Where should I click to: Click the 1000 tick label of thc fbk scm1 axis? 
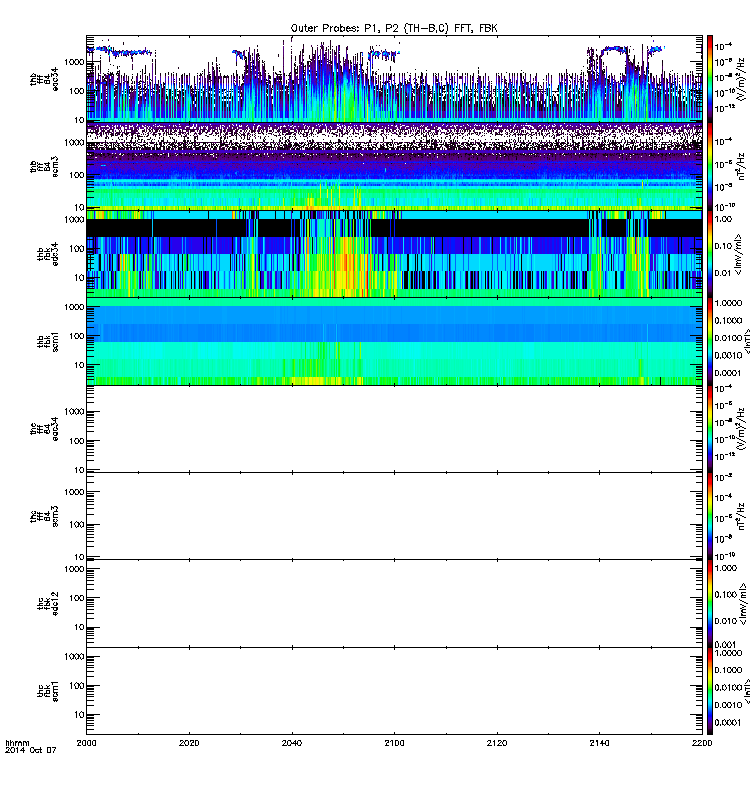[74, 657]
